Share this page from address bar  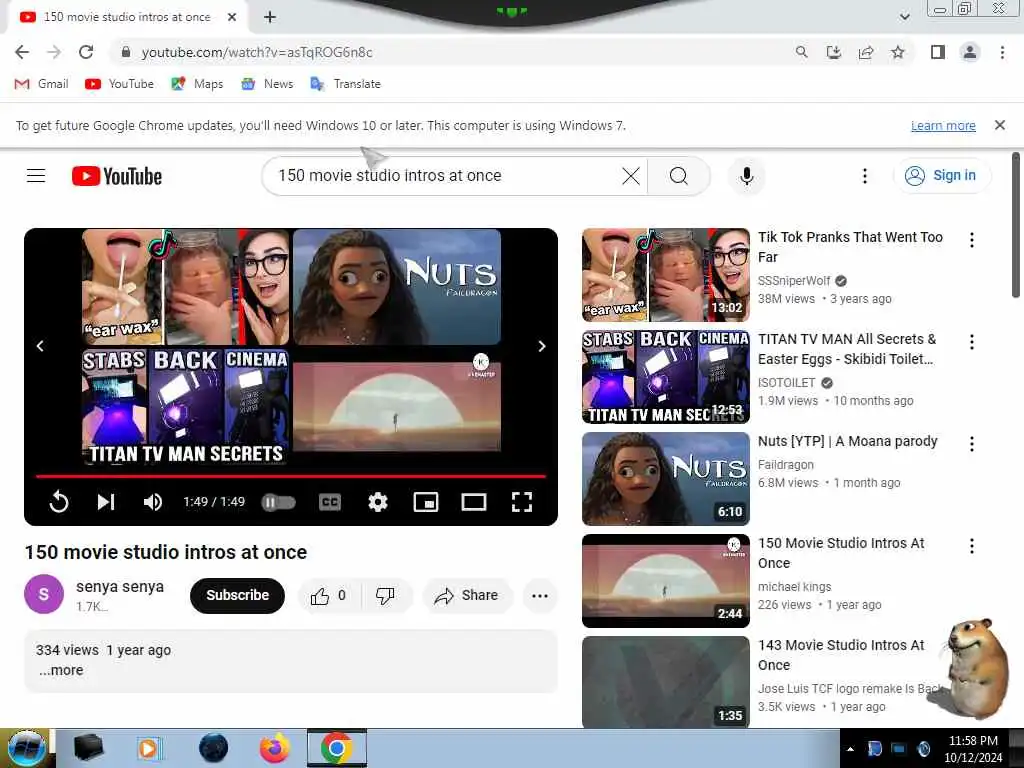click(x=866, y=52)
